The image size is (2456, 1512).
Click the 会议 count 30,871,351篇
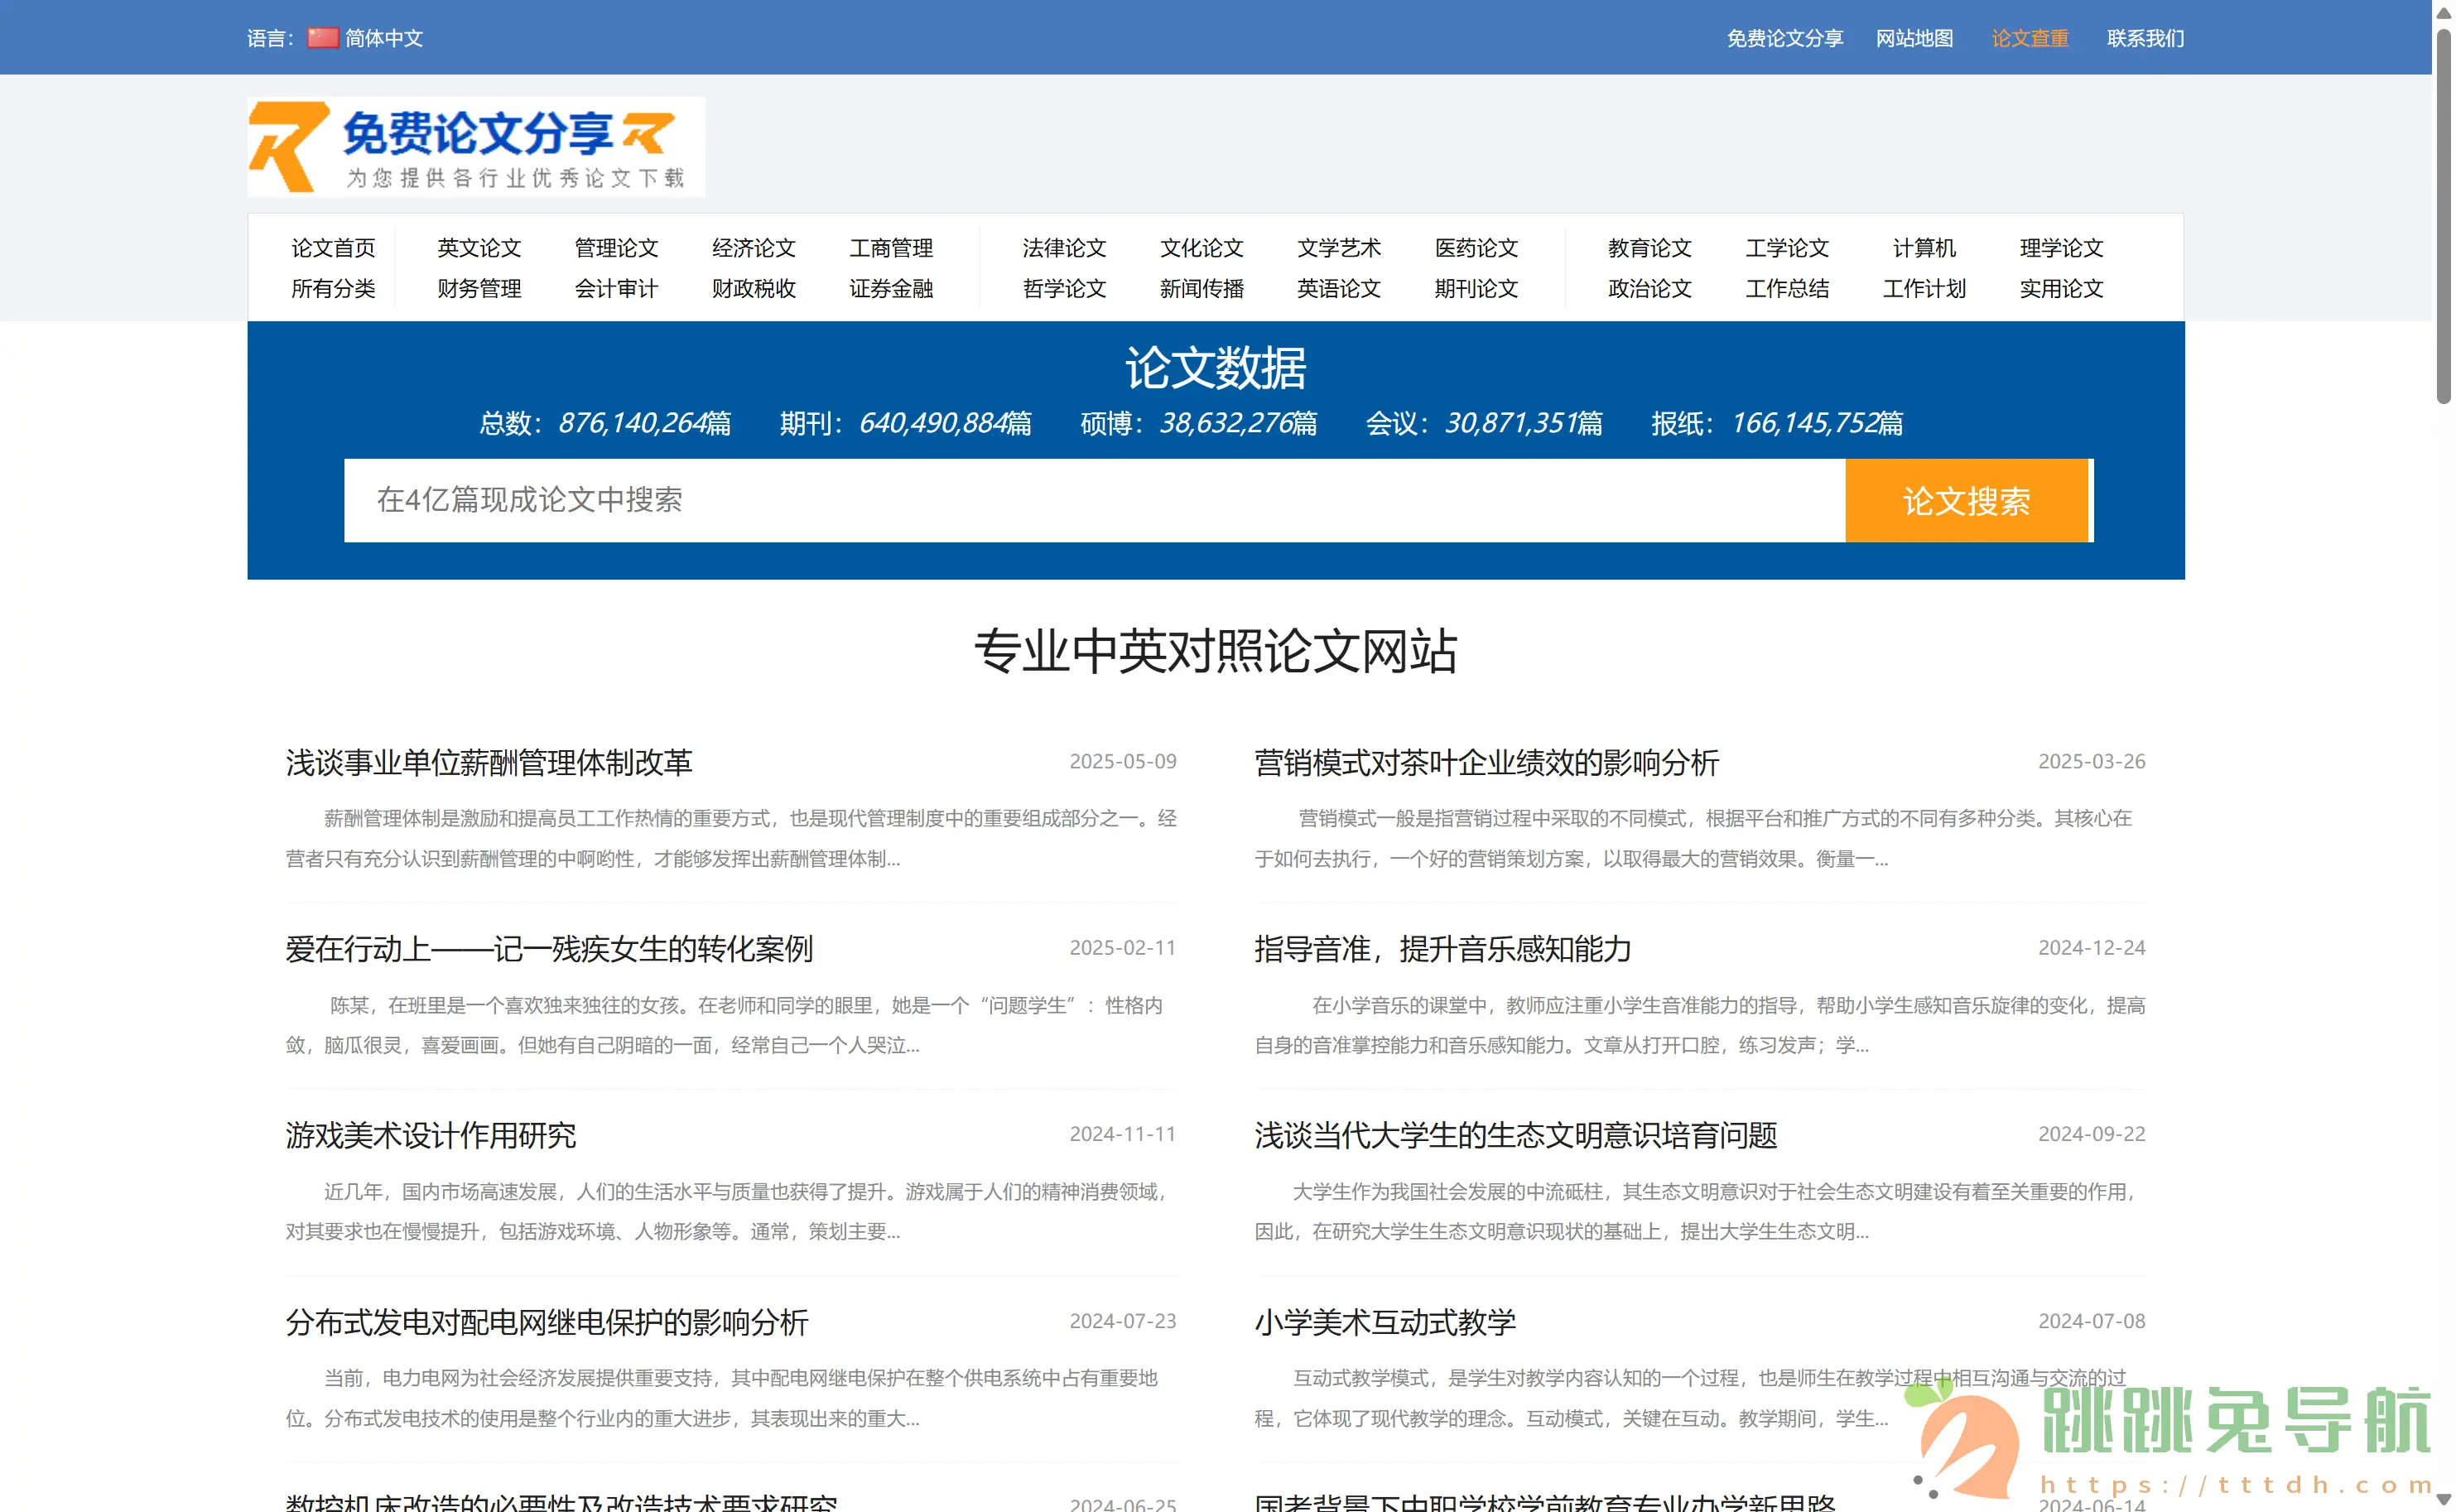tap(1524, 423)
